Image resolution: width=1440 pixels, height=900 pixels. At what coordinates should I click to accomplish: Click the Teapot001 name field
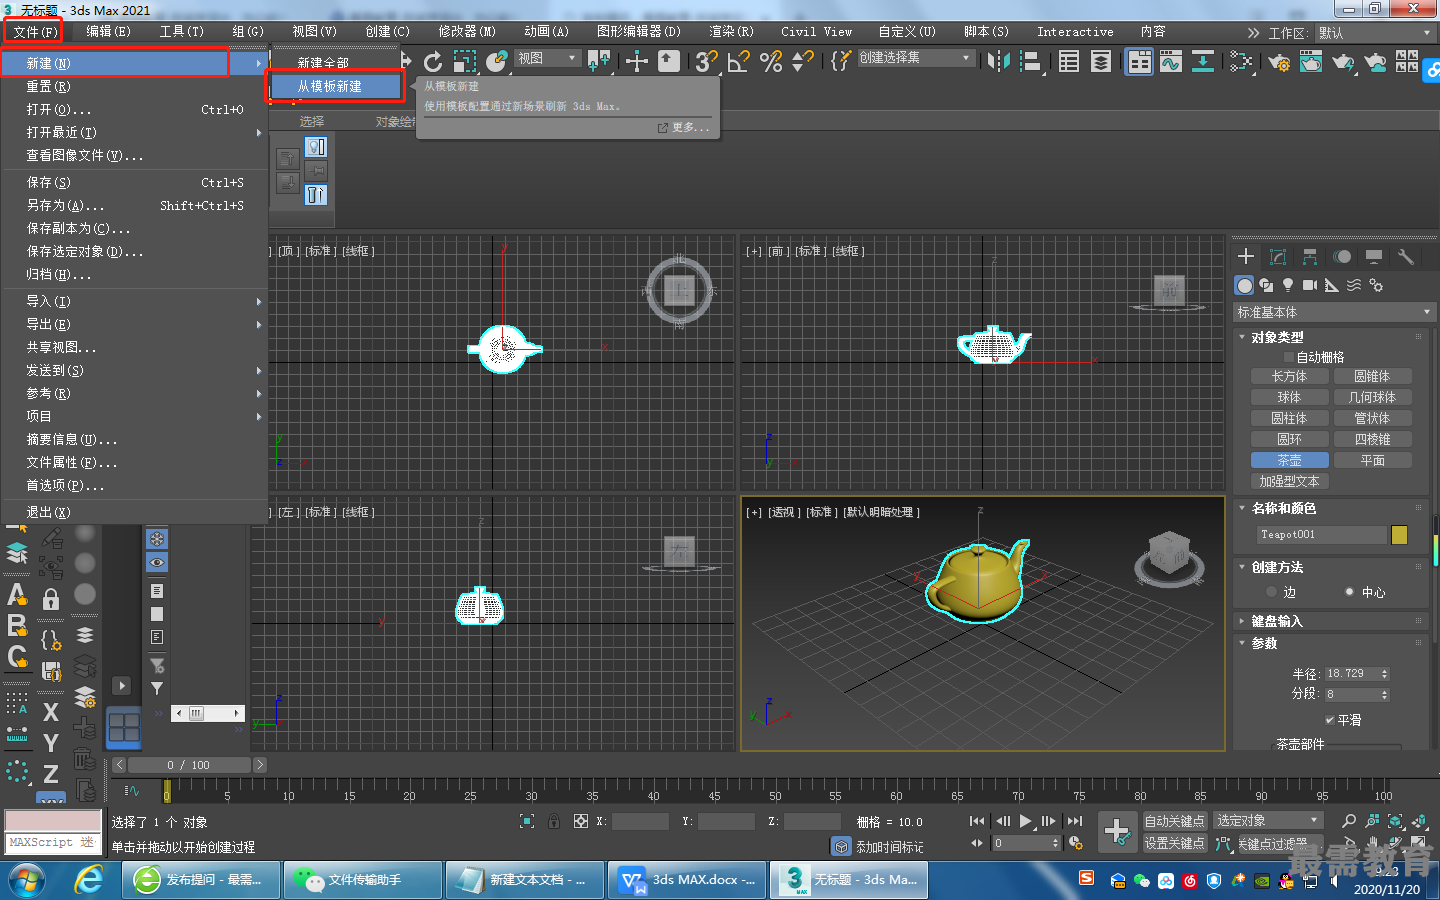coord(1322,535)
